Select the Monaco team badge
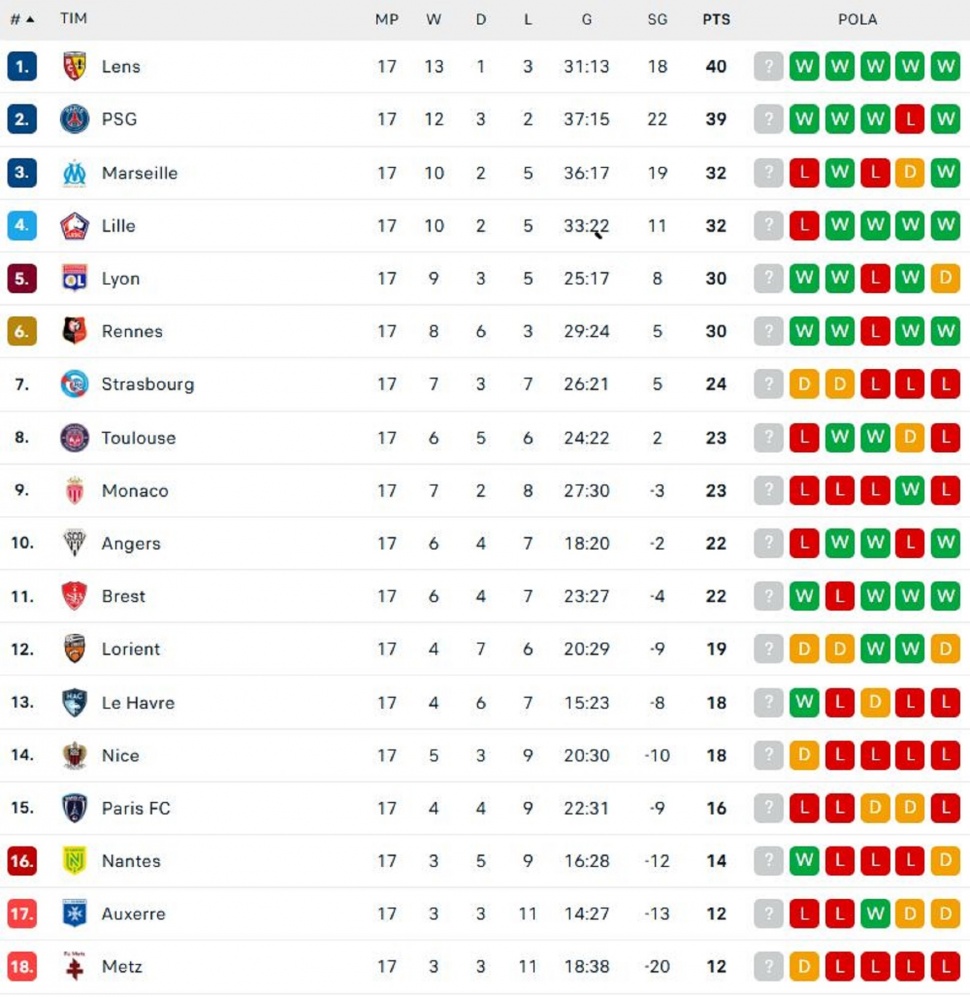970x997 pixels. coord(72,490)
